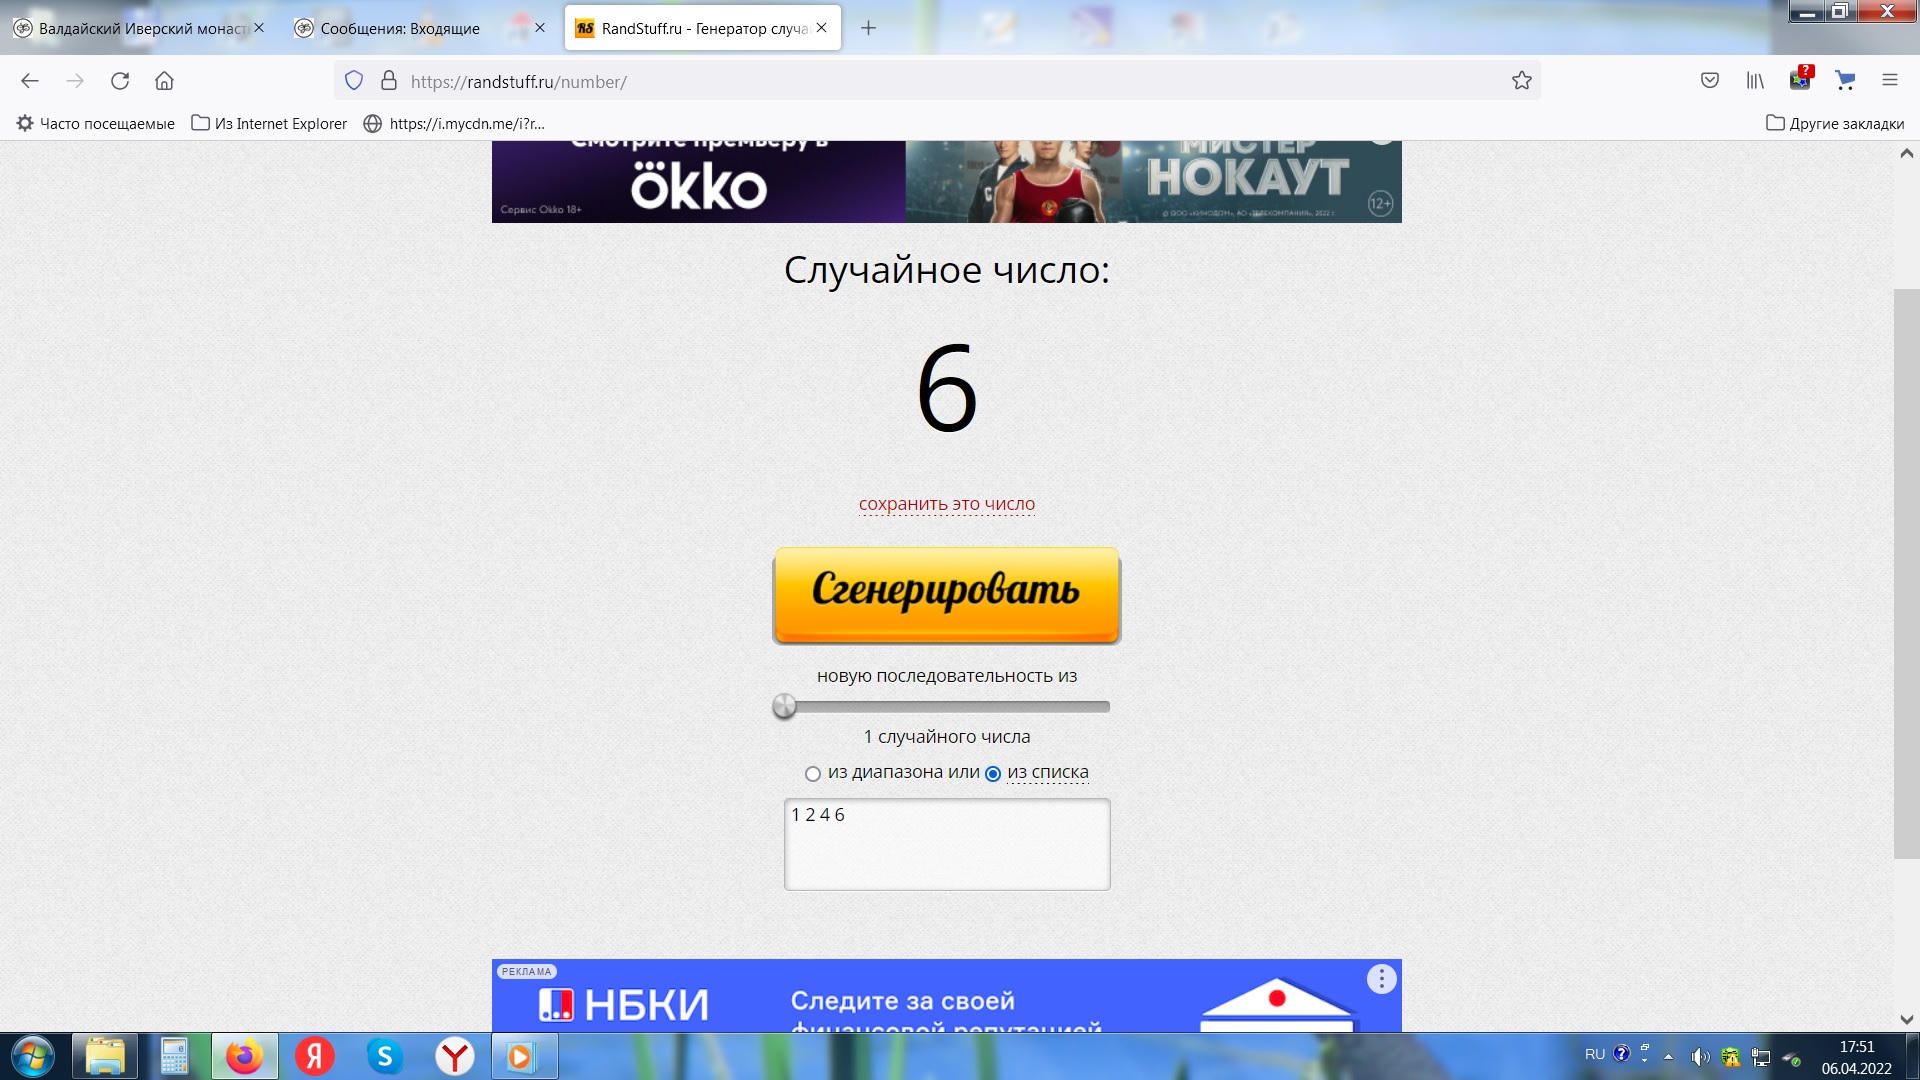The image size is (1920, 1080).
Task: Open Часто посещаемые bookmarks
Action: 96,124
